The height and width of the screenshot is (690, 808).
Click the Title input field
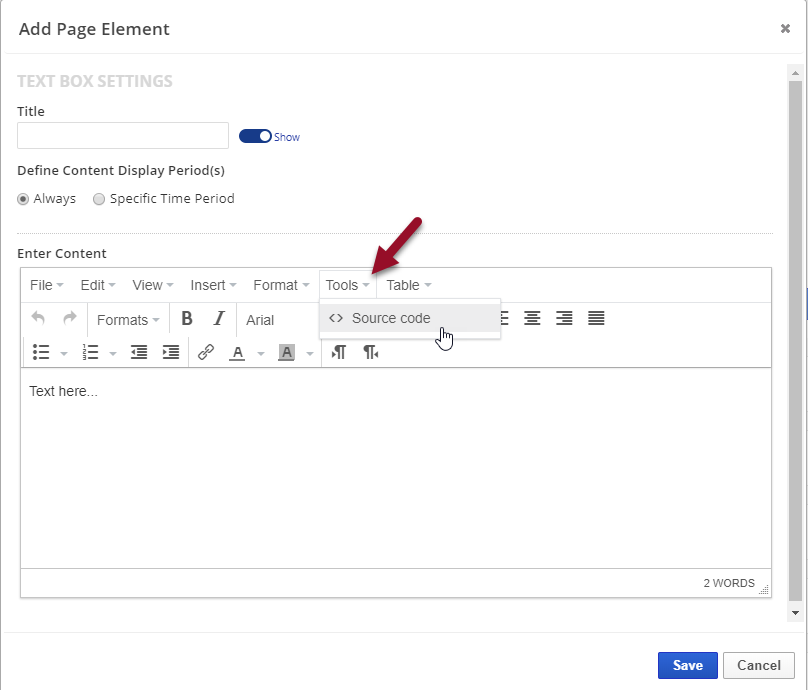[123, 136]
